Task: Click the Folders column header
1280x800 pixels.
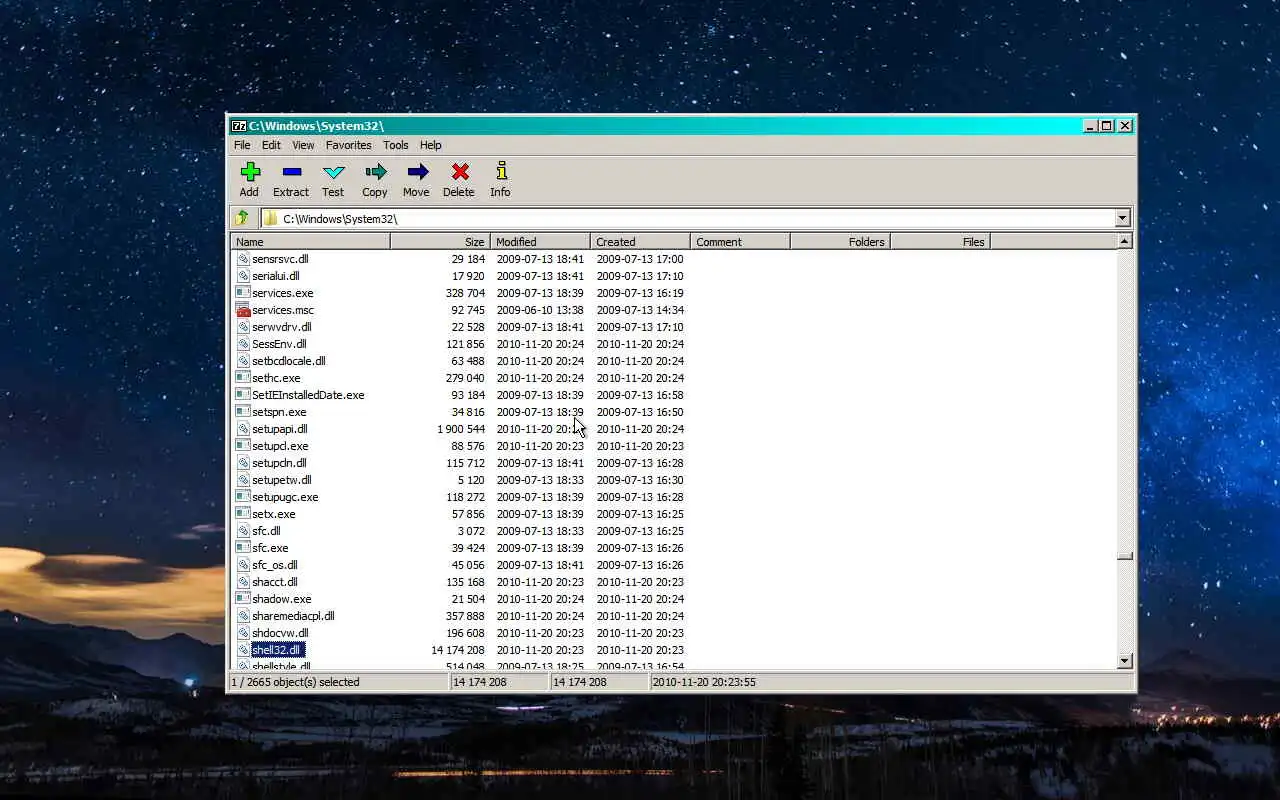Action: pyautogui.click(x=840, y=241)
